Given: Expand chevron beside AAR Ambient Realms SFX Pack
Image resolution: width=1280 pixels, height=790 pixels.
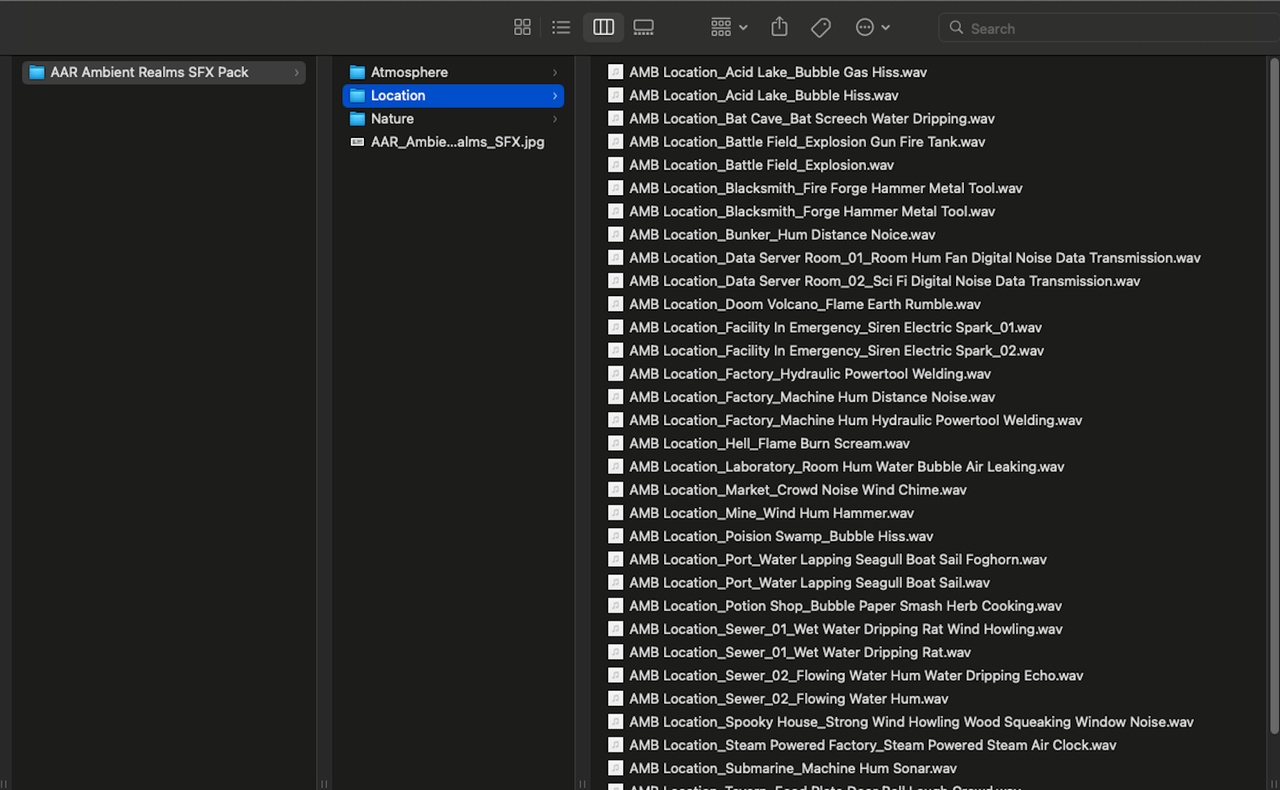Looking at the screenshot, I should click(x=296, y=72).
